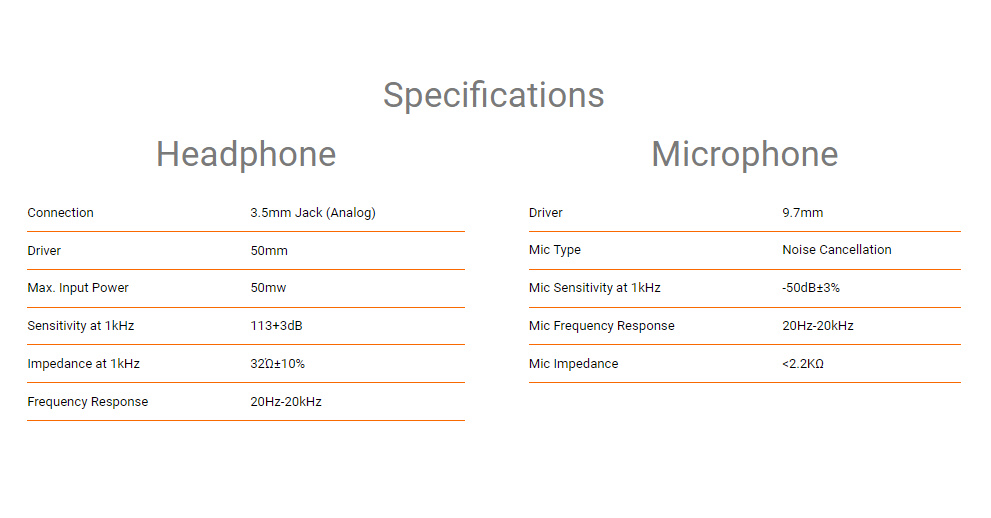Viewport: 991px width, 518px height.
Task: Select the Headphone section heading
Action: click(x=246, y=154)
